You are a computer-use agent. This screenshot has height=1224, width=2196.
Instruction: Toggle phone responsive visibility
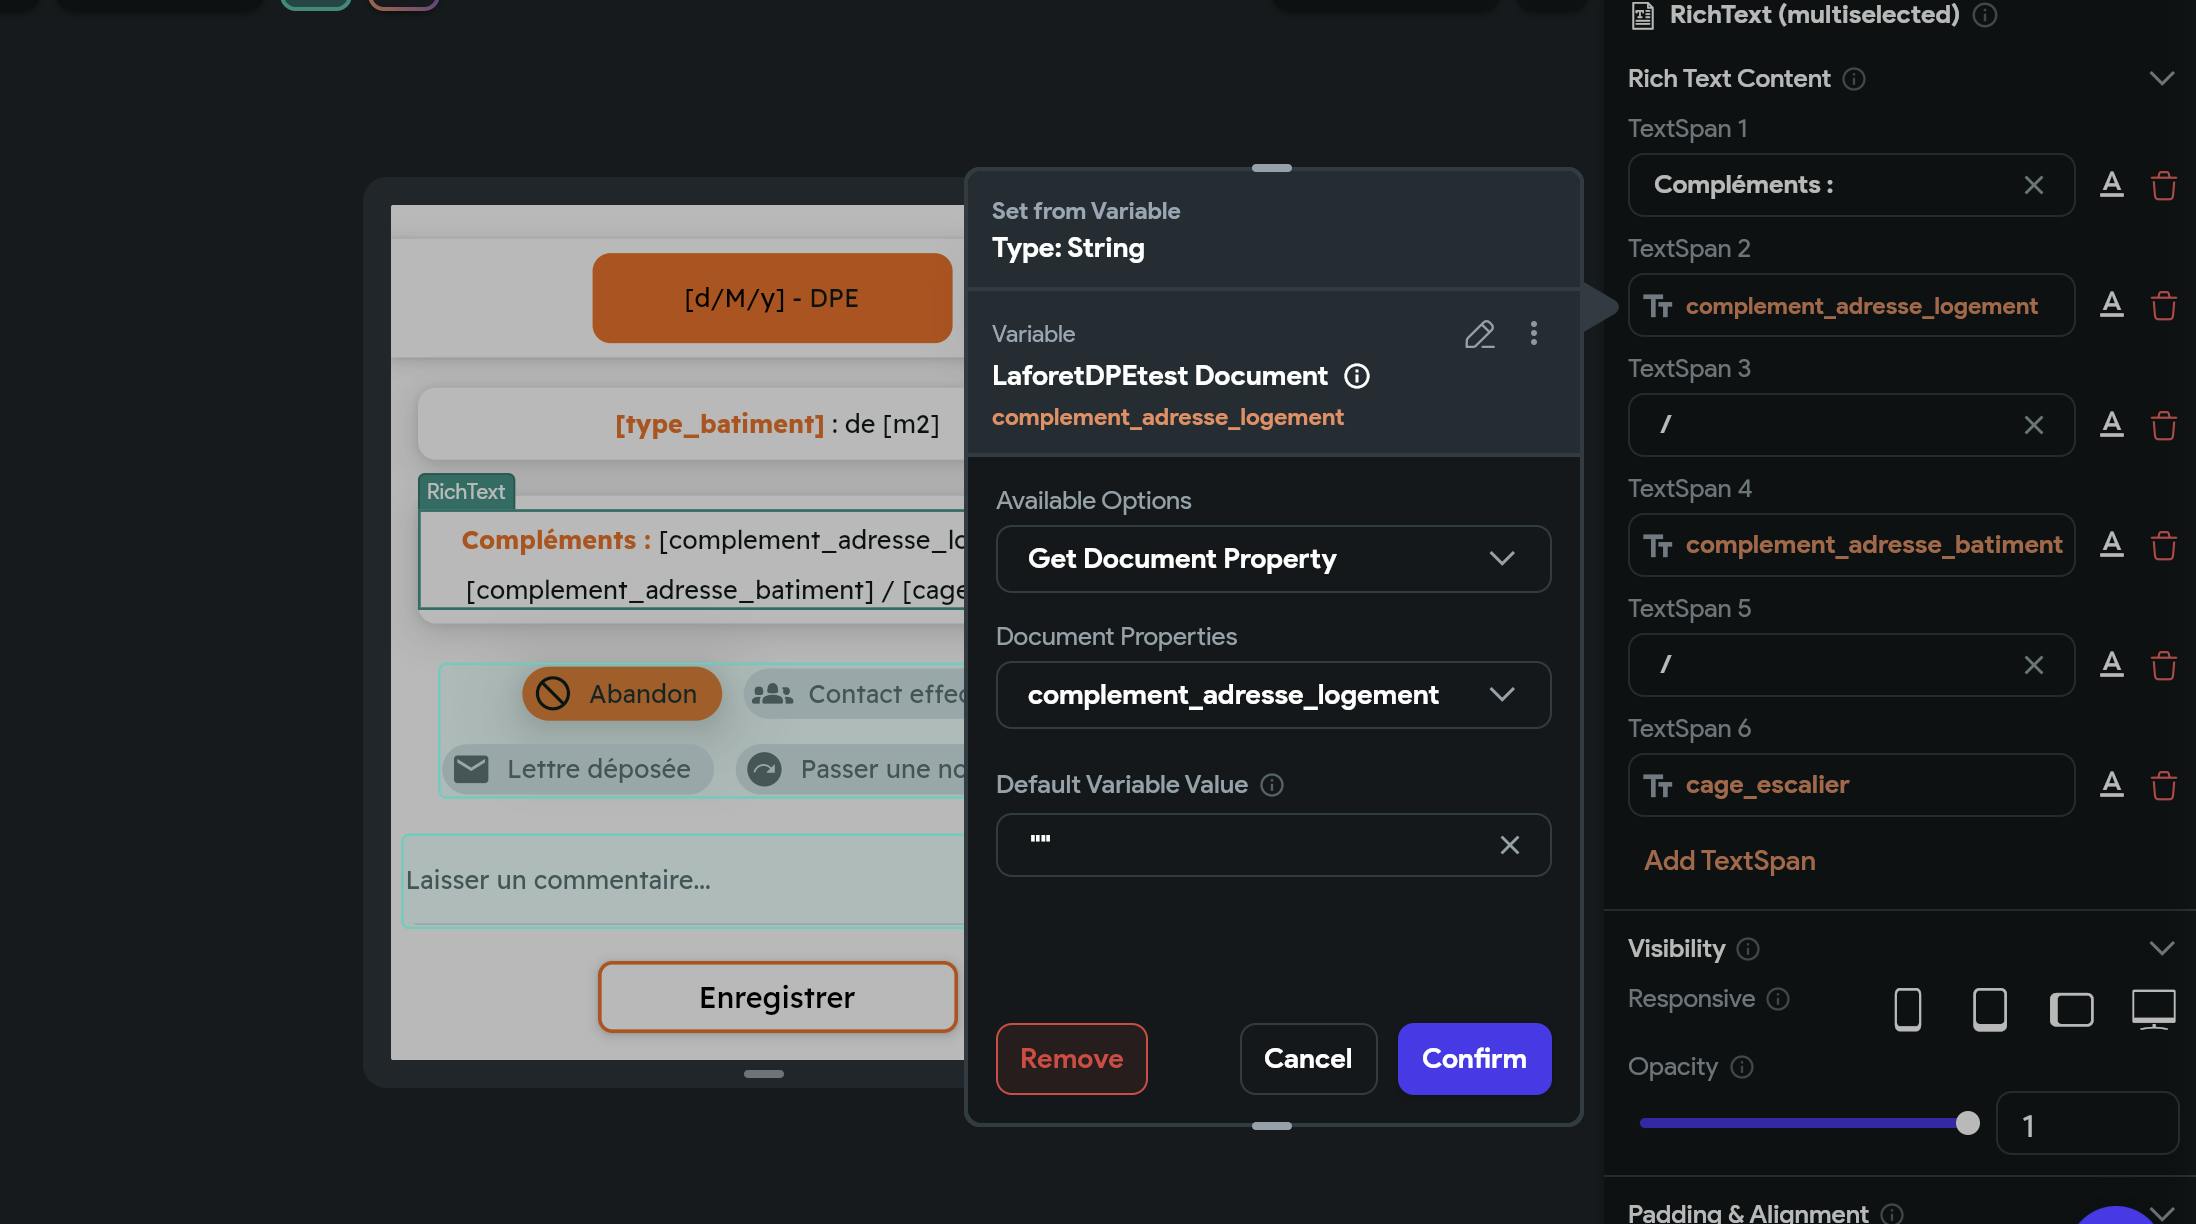[x=1907, y=1008]
